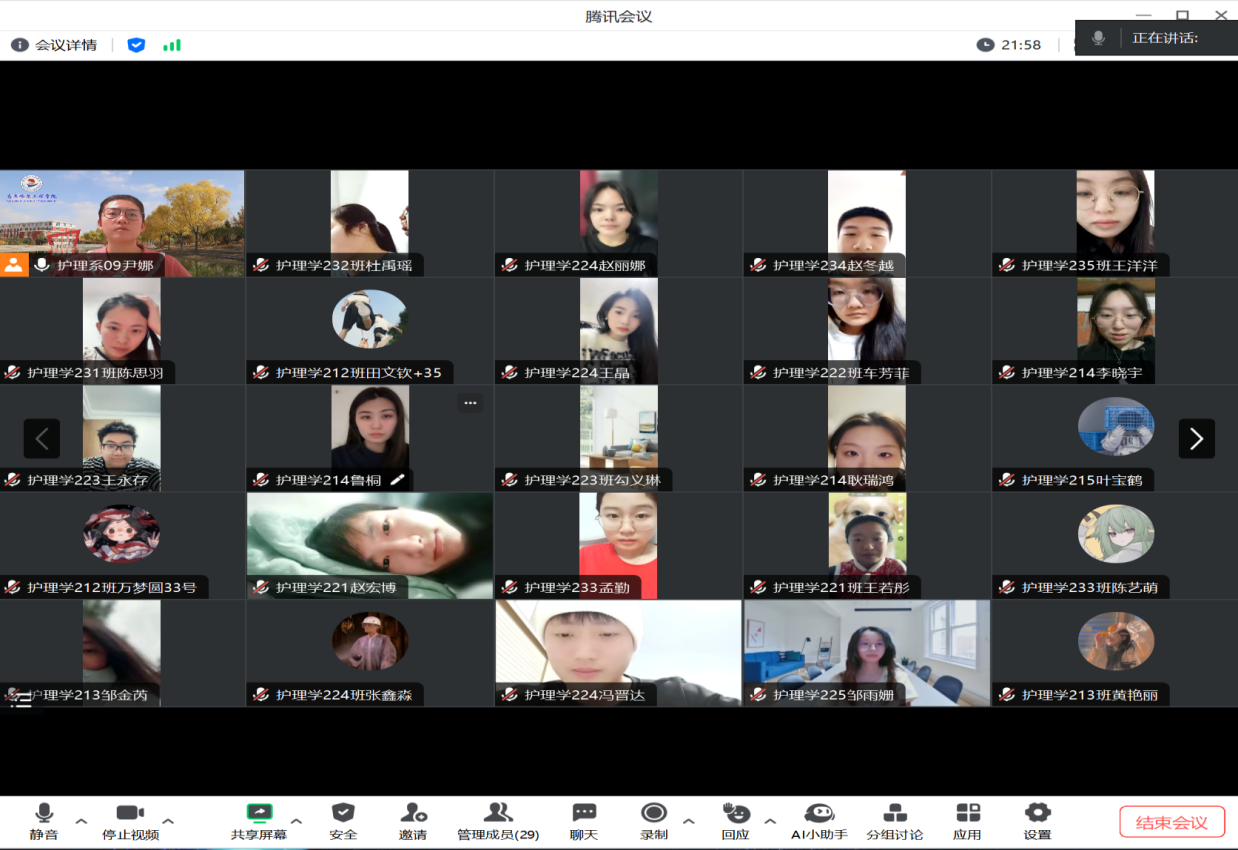Start 录制 recording
The height and width of the screenshot is (850, 1238).
(x=654, y=813)
